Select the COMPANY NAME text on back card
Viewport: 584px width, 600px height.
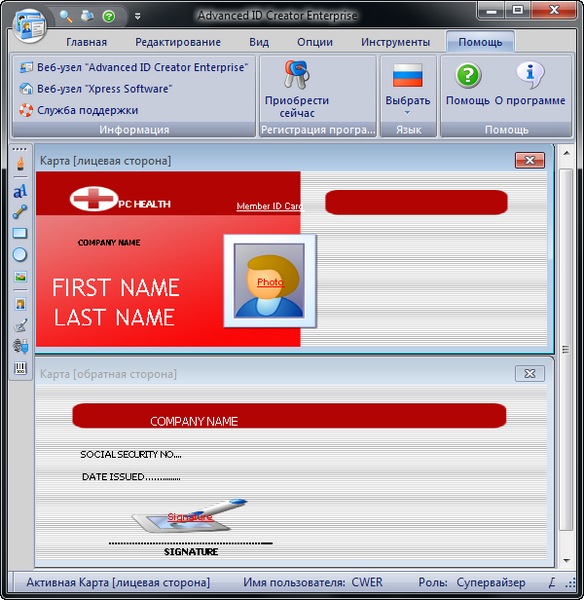pos(194,421)
